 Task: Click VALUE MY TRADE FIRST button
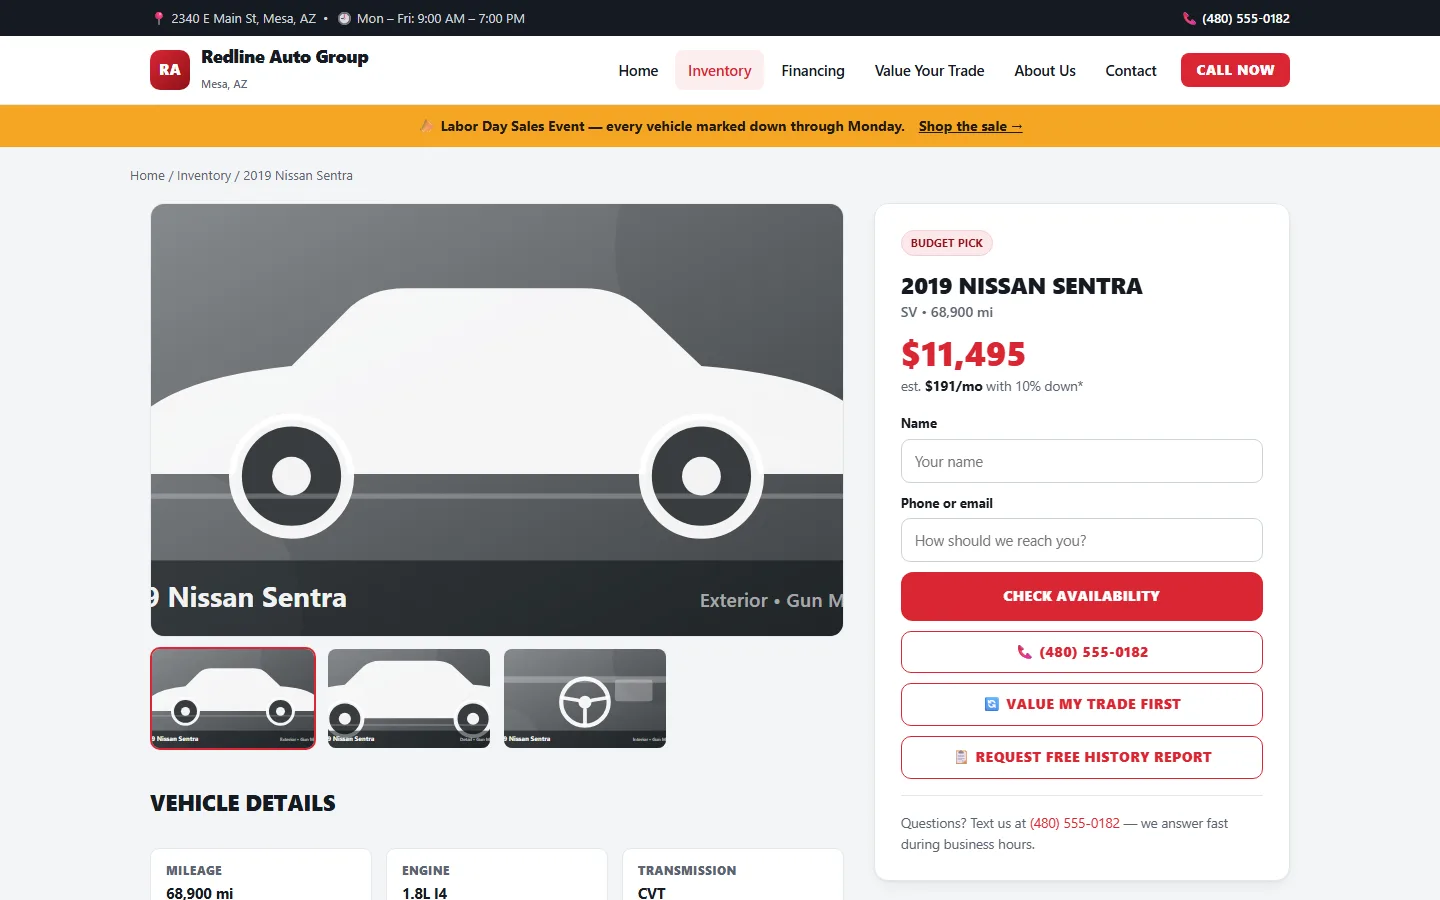click(x=1081, y=704)
